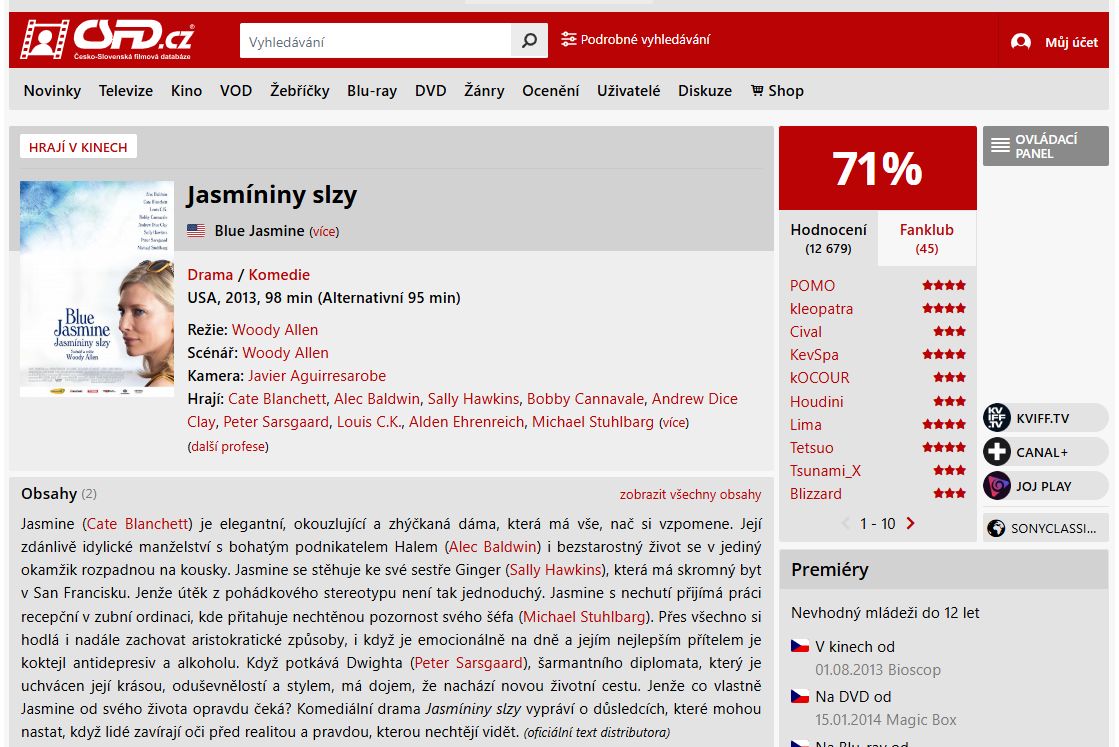The width and height of the screenshot is (1119, 747).
Task: Open the Komedie genre link
Action: point(279,275)
